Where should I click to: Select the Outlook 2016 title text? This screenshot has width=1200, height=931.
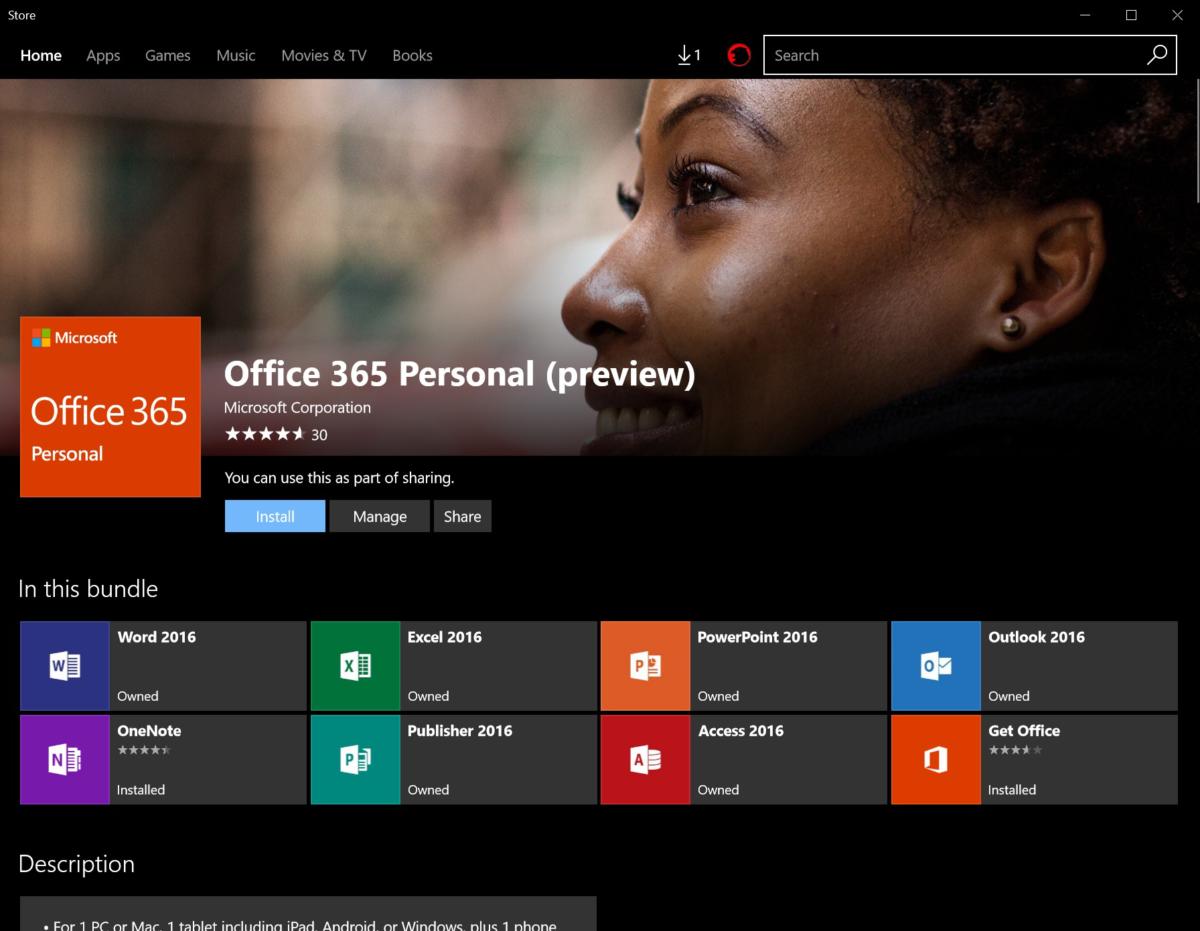[1037, 637]
